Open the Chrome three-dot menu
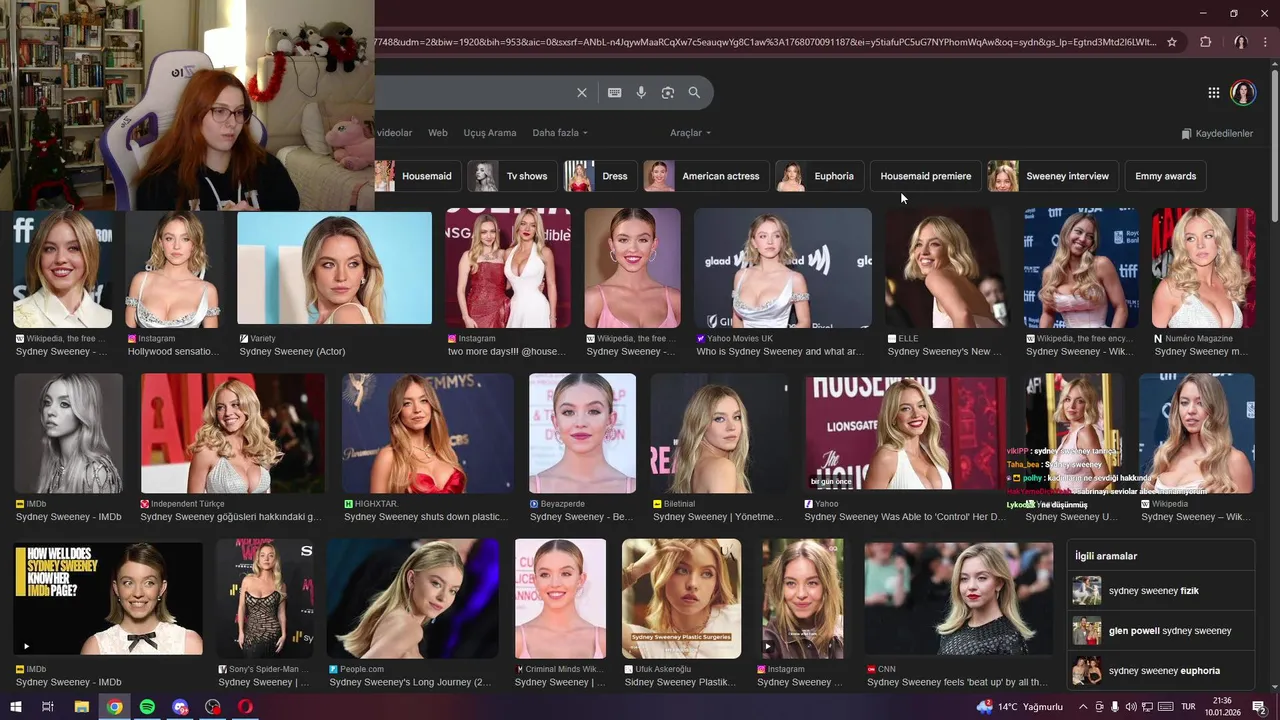Image resolution: width=1280 pixels, height=720 pixels. click(1265, 42)
